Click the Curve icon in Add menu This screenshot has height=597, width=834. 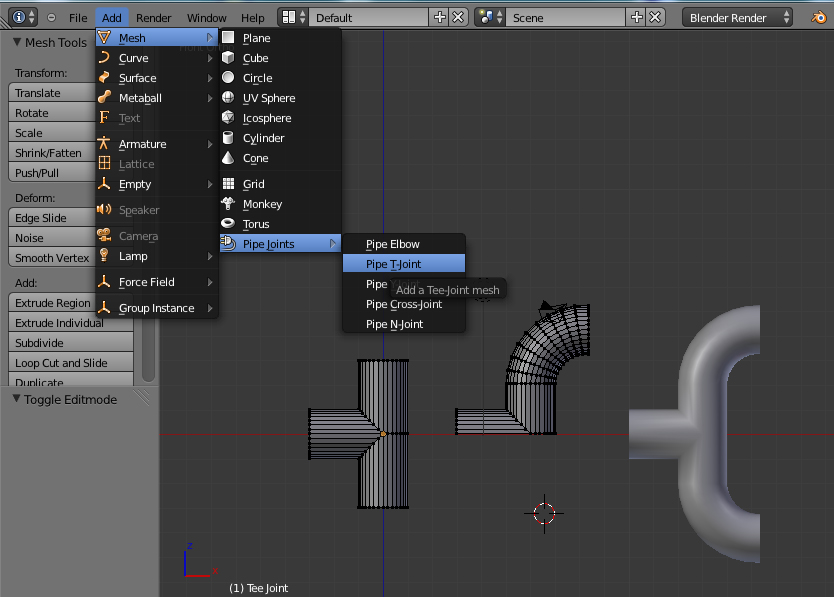(x=104, y=57)
